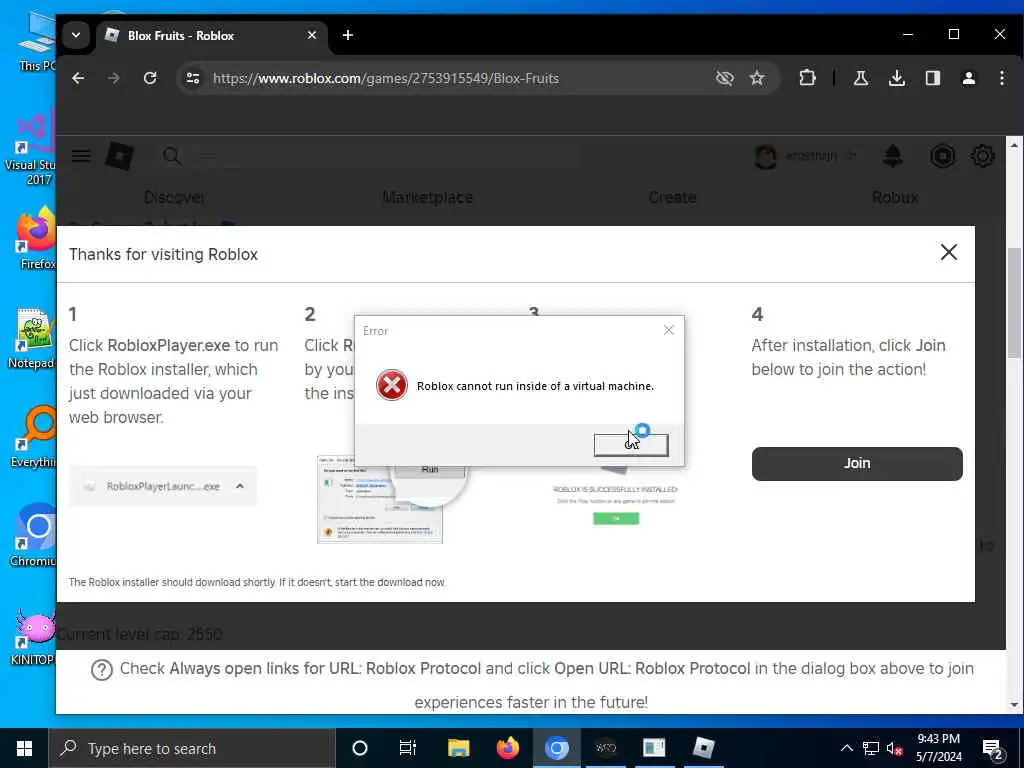1024x768 pixels.
Task: Open the browser three-dot menu
Action: point(1002,78)
